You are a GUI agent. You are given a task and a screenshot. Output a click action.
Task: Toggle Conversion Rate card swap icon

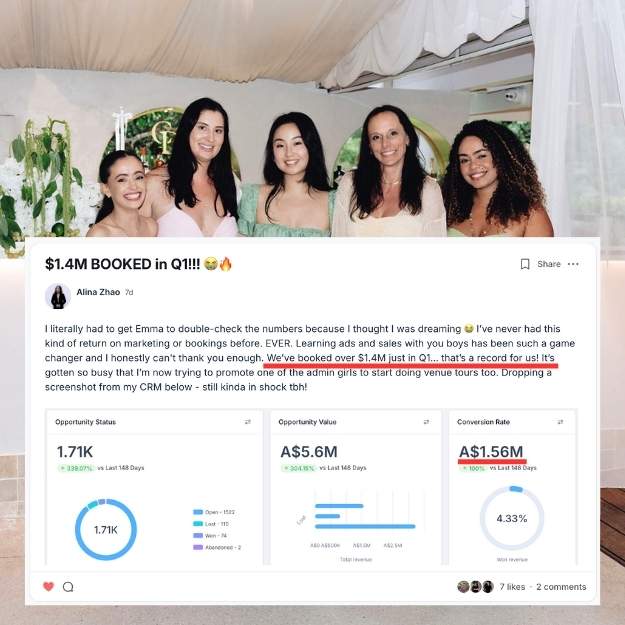point(560,422)
